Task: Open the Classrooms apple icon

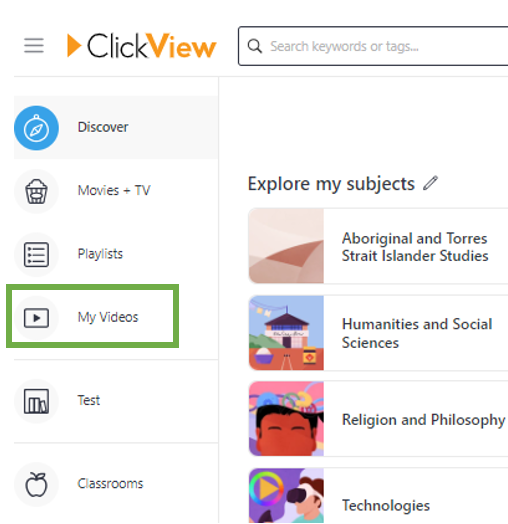Action: (36, 484)
